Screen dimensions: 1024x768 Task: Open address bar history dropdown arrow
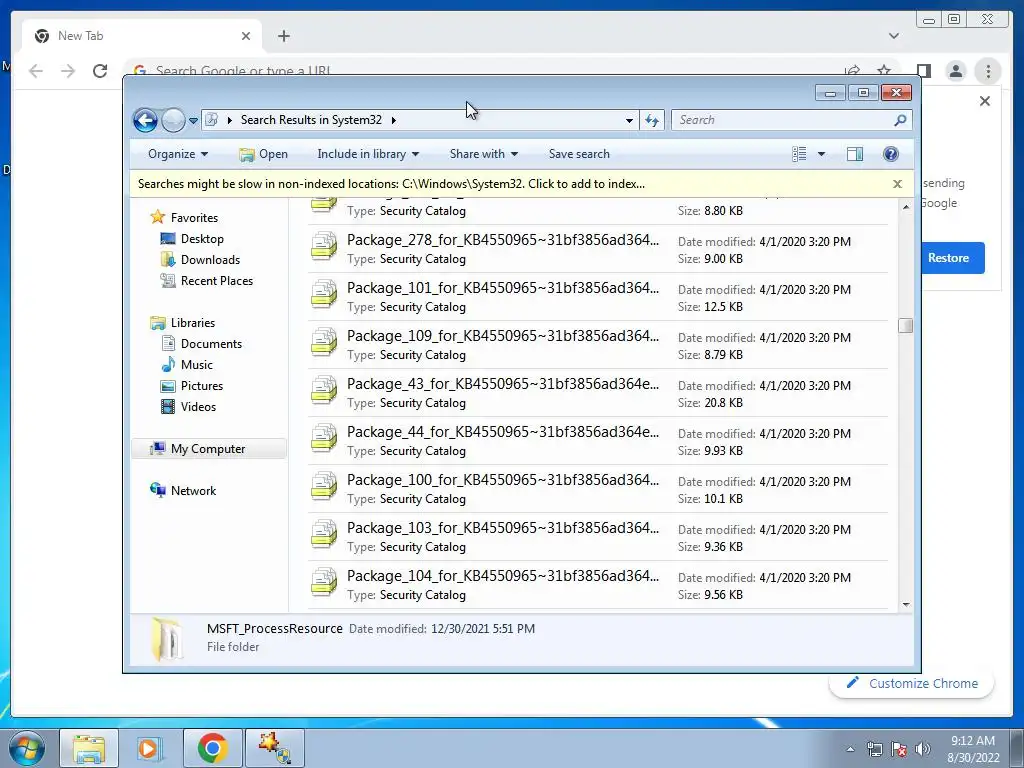(x=629, y=120)
